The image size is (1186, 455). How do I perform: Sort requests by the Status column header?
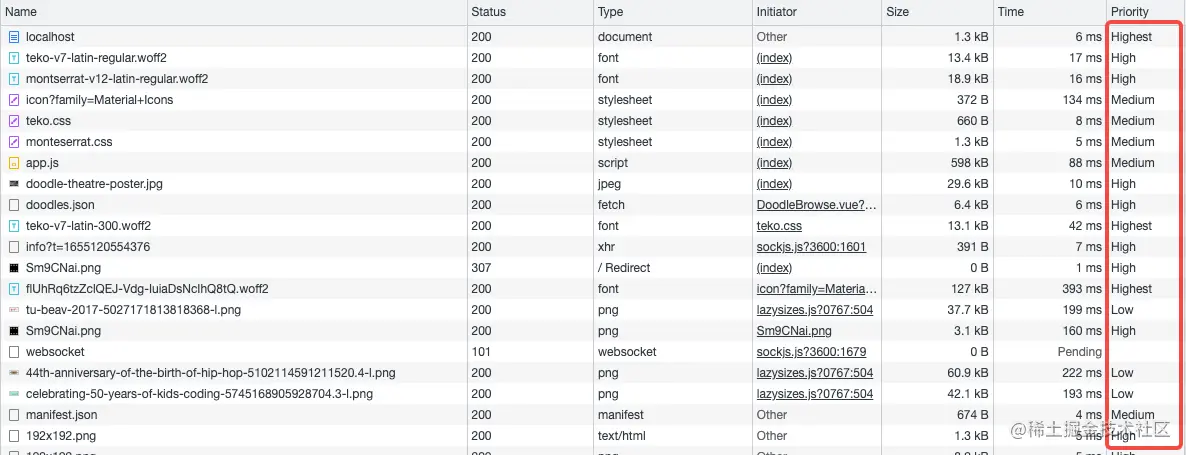489,12
